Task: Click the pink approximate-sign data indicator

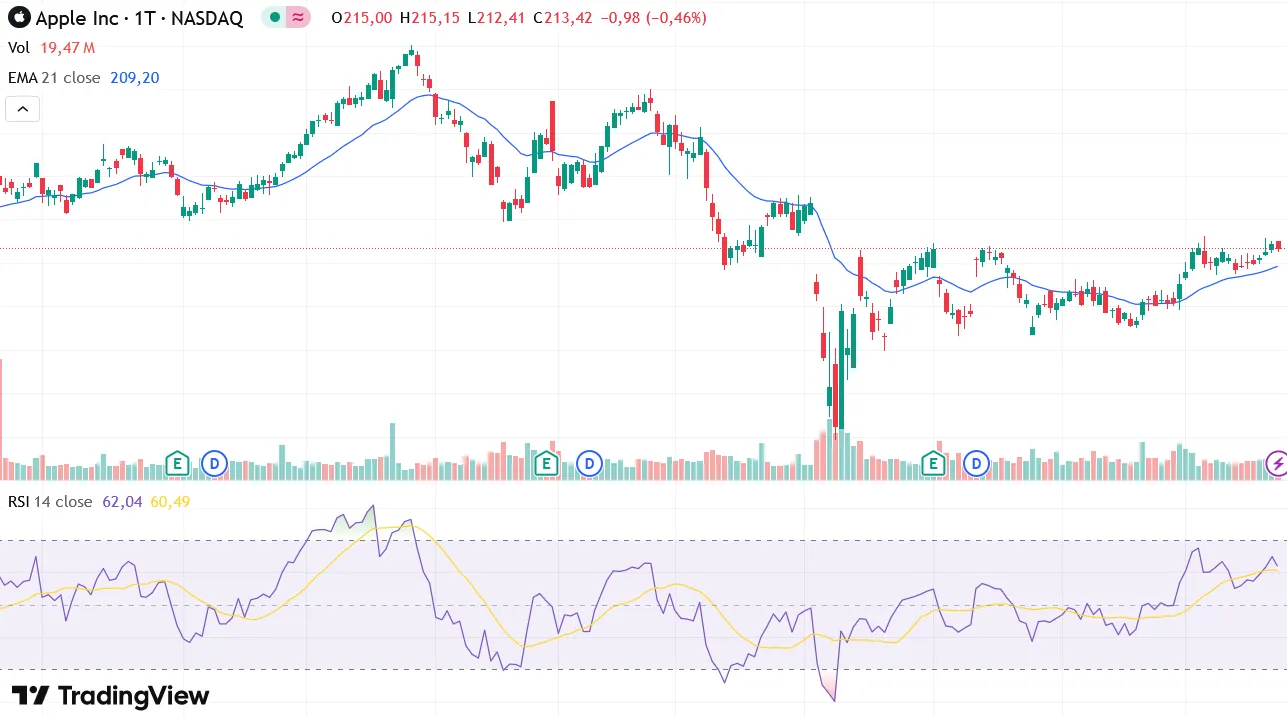Action: 297,18
